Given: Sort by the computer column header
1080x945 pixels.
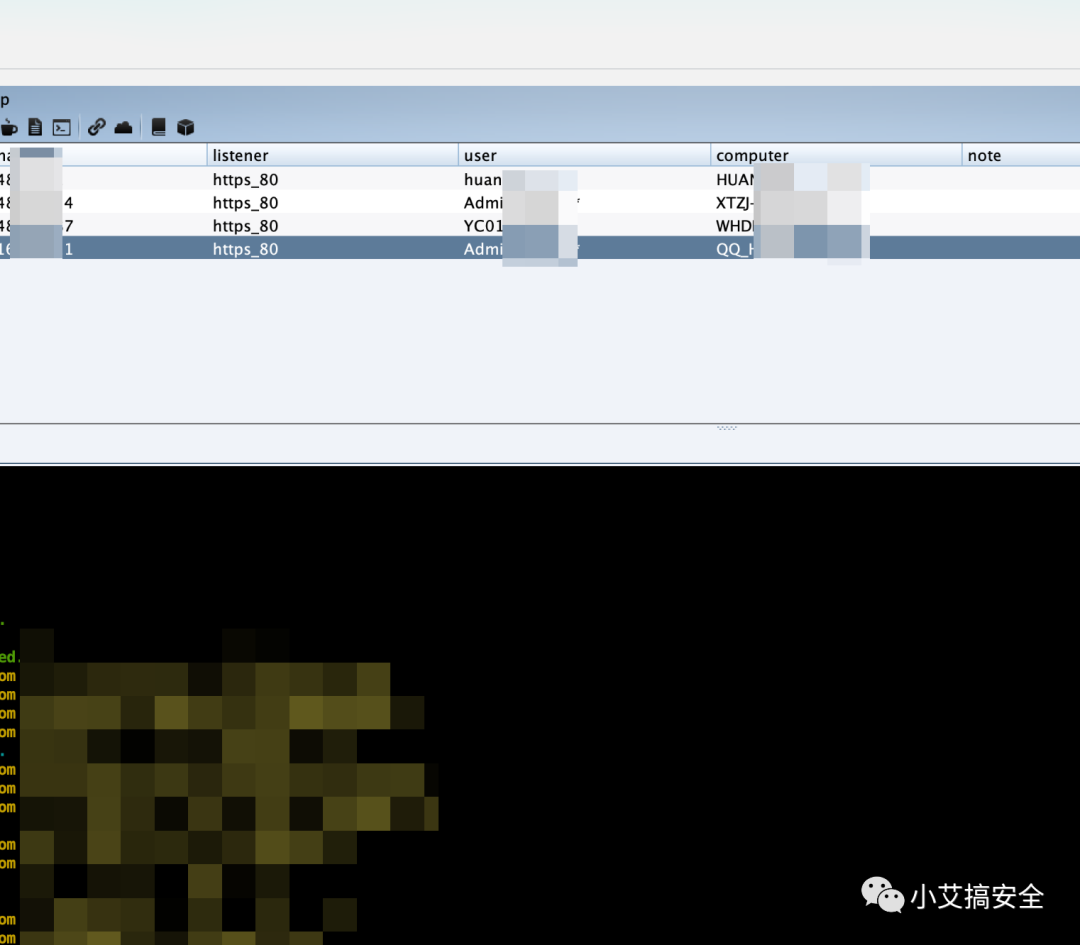Looking at the screenshot, I should [836, 156].
